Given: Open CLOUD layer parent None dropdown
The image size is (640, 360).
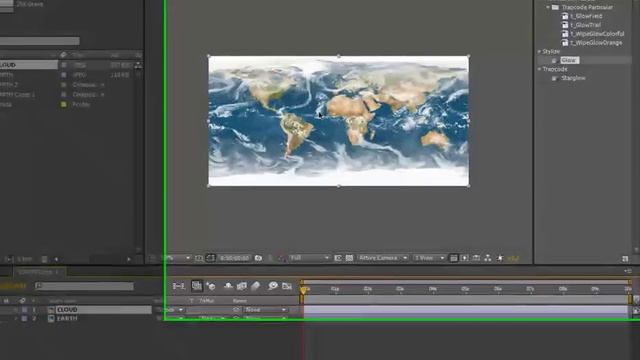Looking at the screenshot, I should (265, 310).
